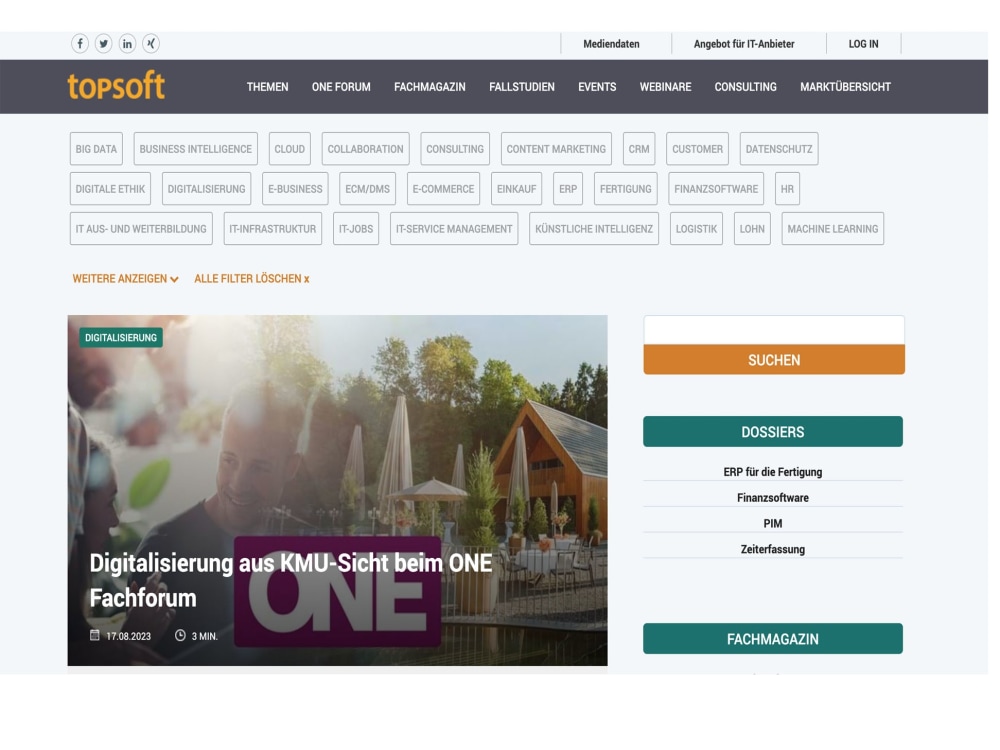Enable the LOGISTIK filter
Image resolution: width=1000 pixels, height=750 pixels.
[696, 228]
